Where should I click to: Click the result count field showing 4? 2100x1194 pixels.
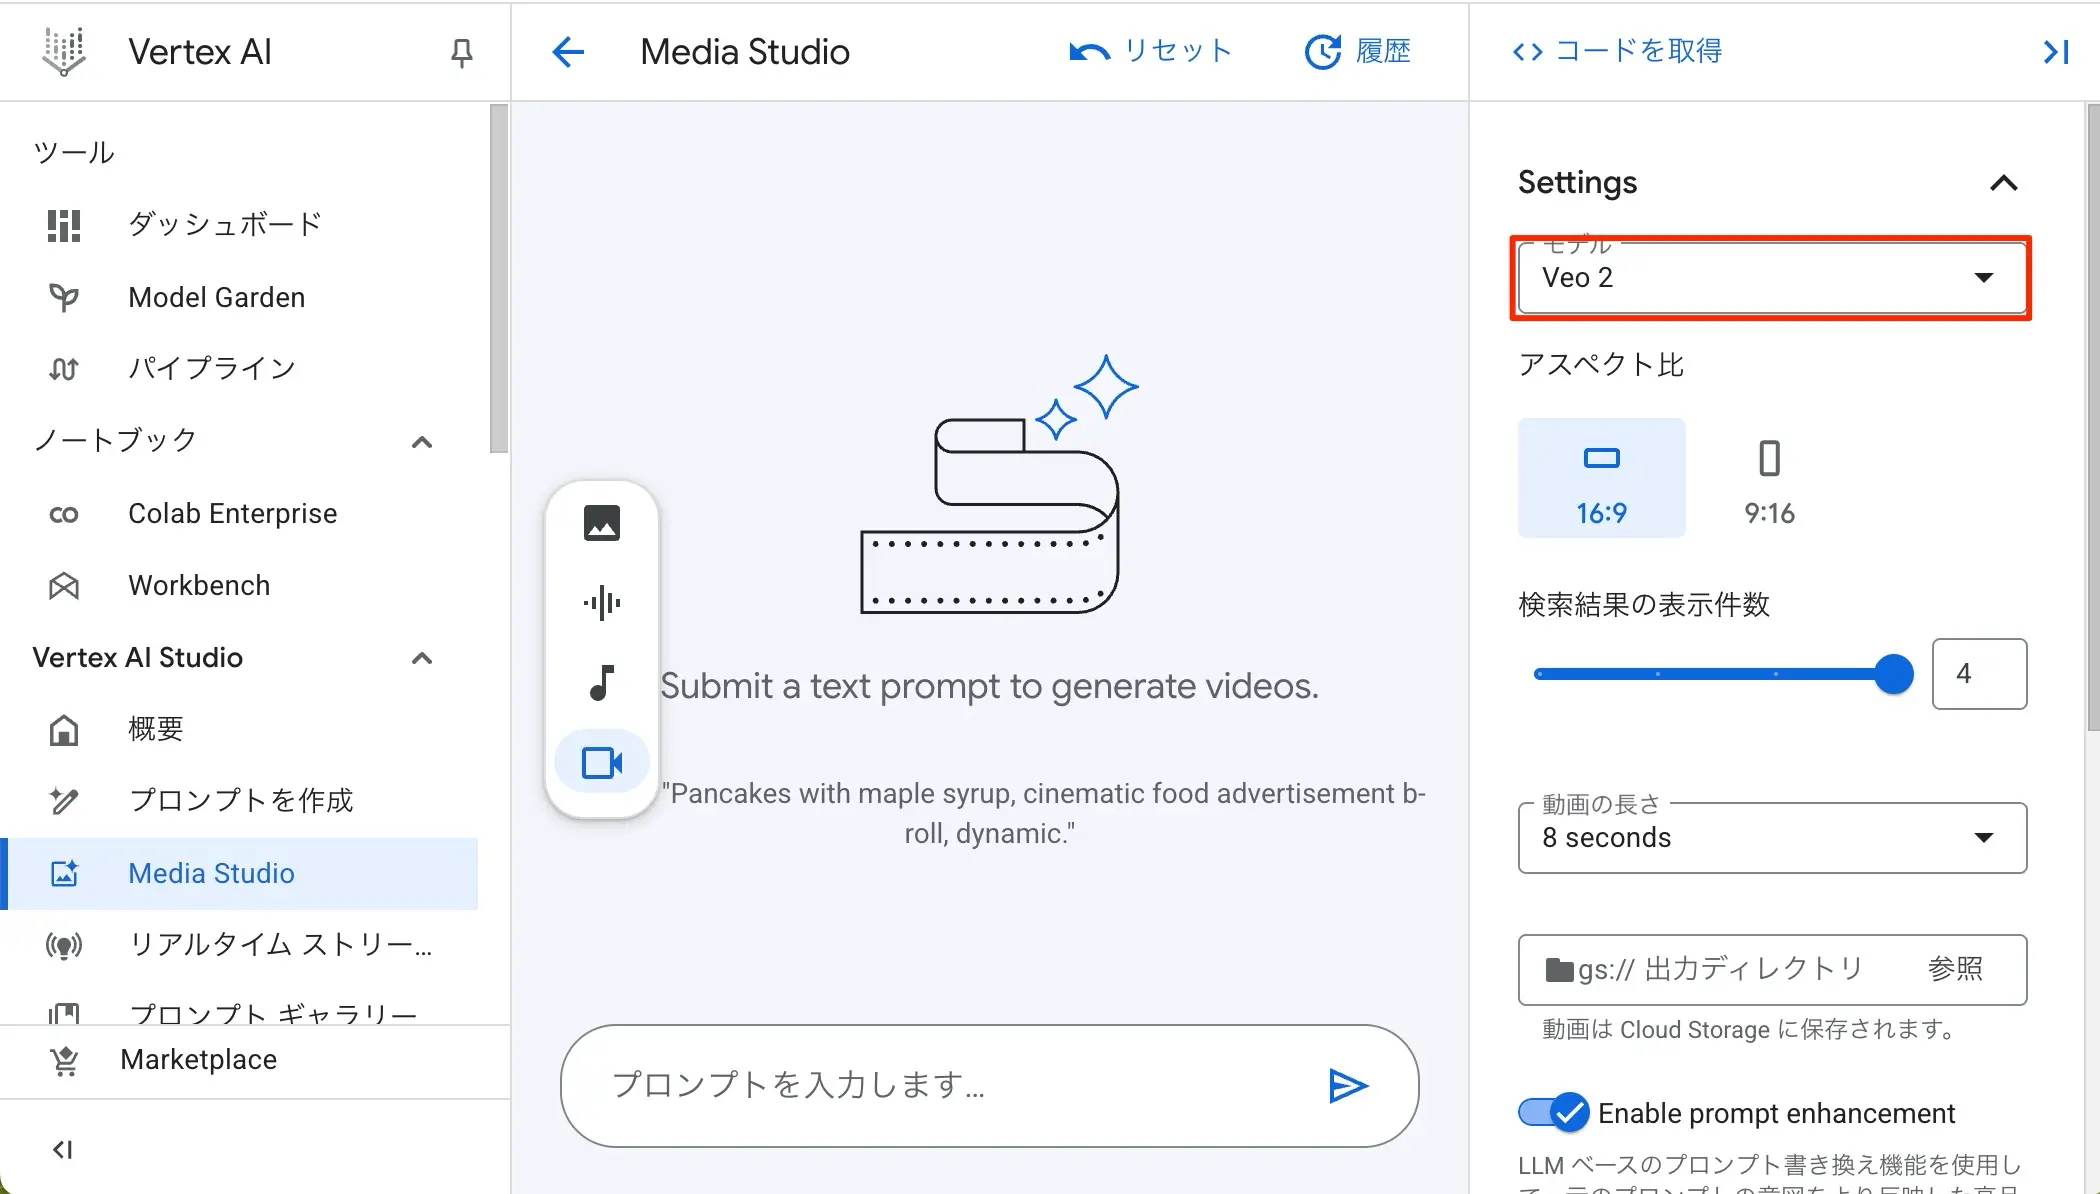[1979, 674]
